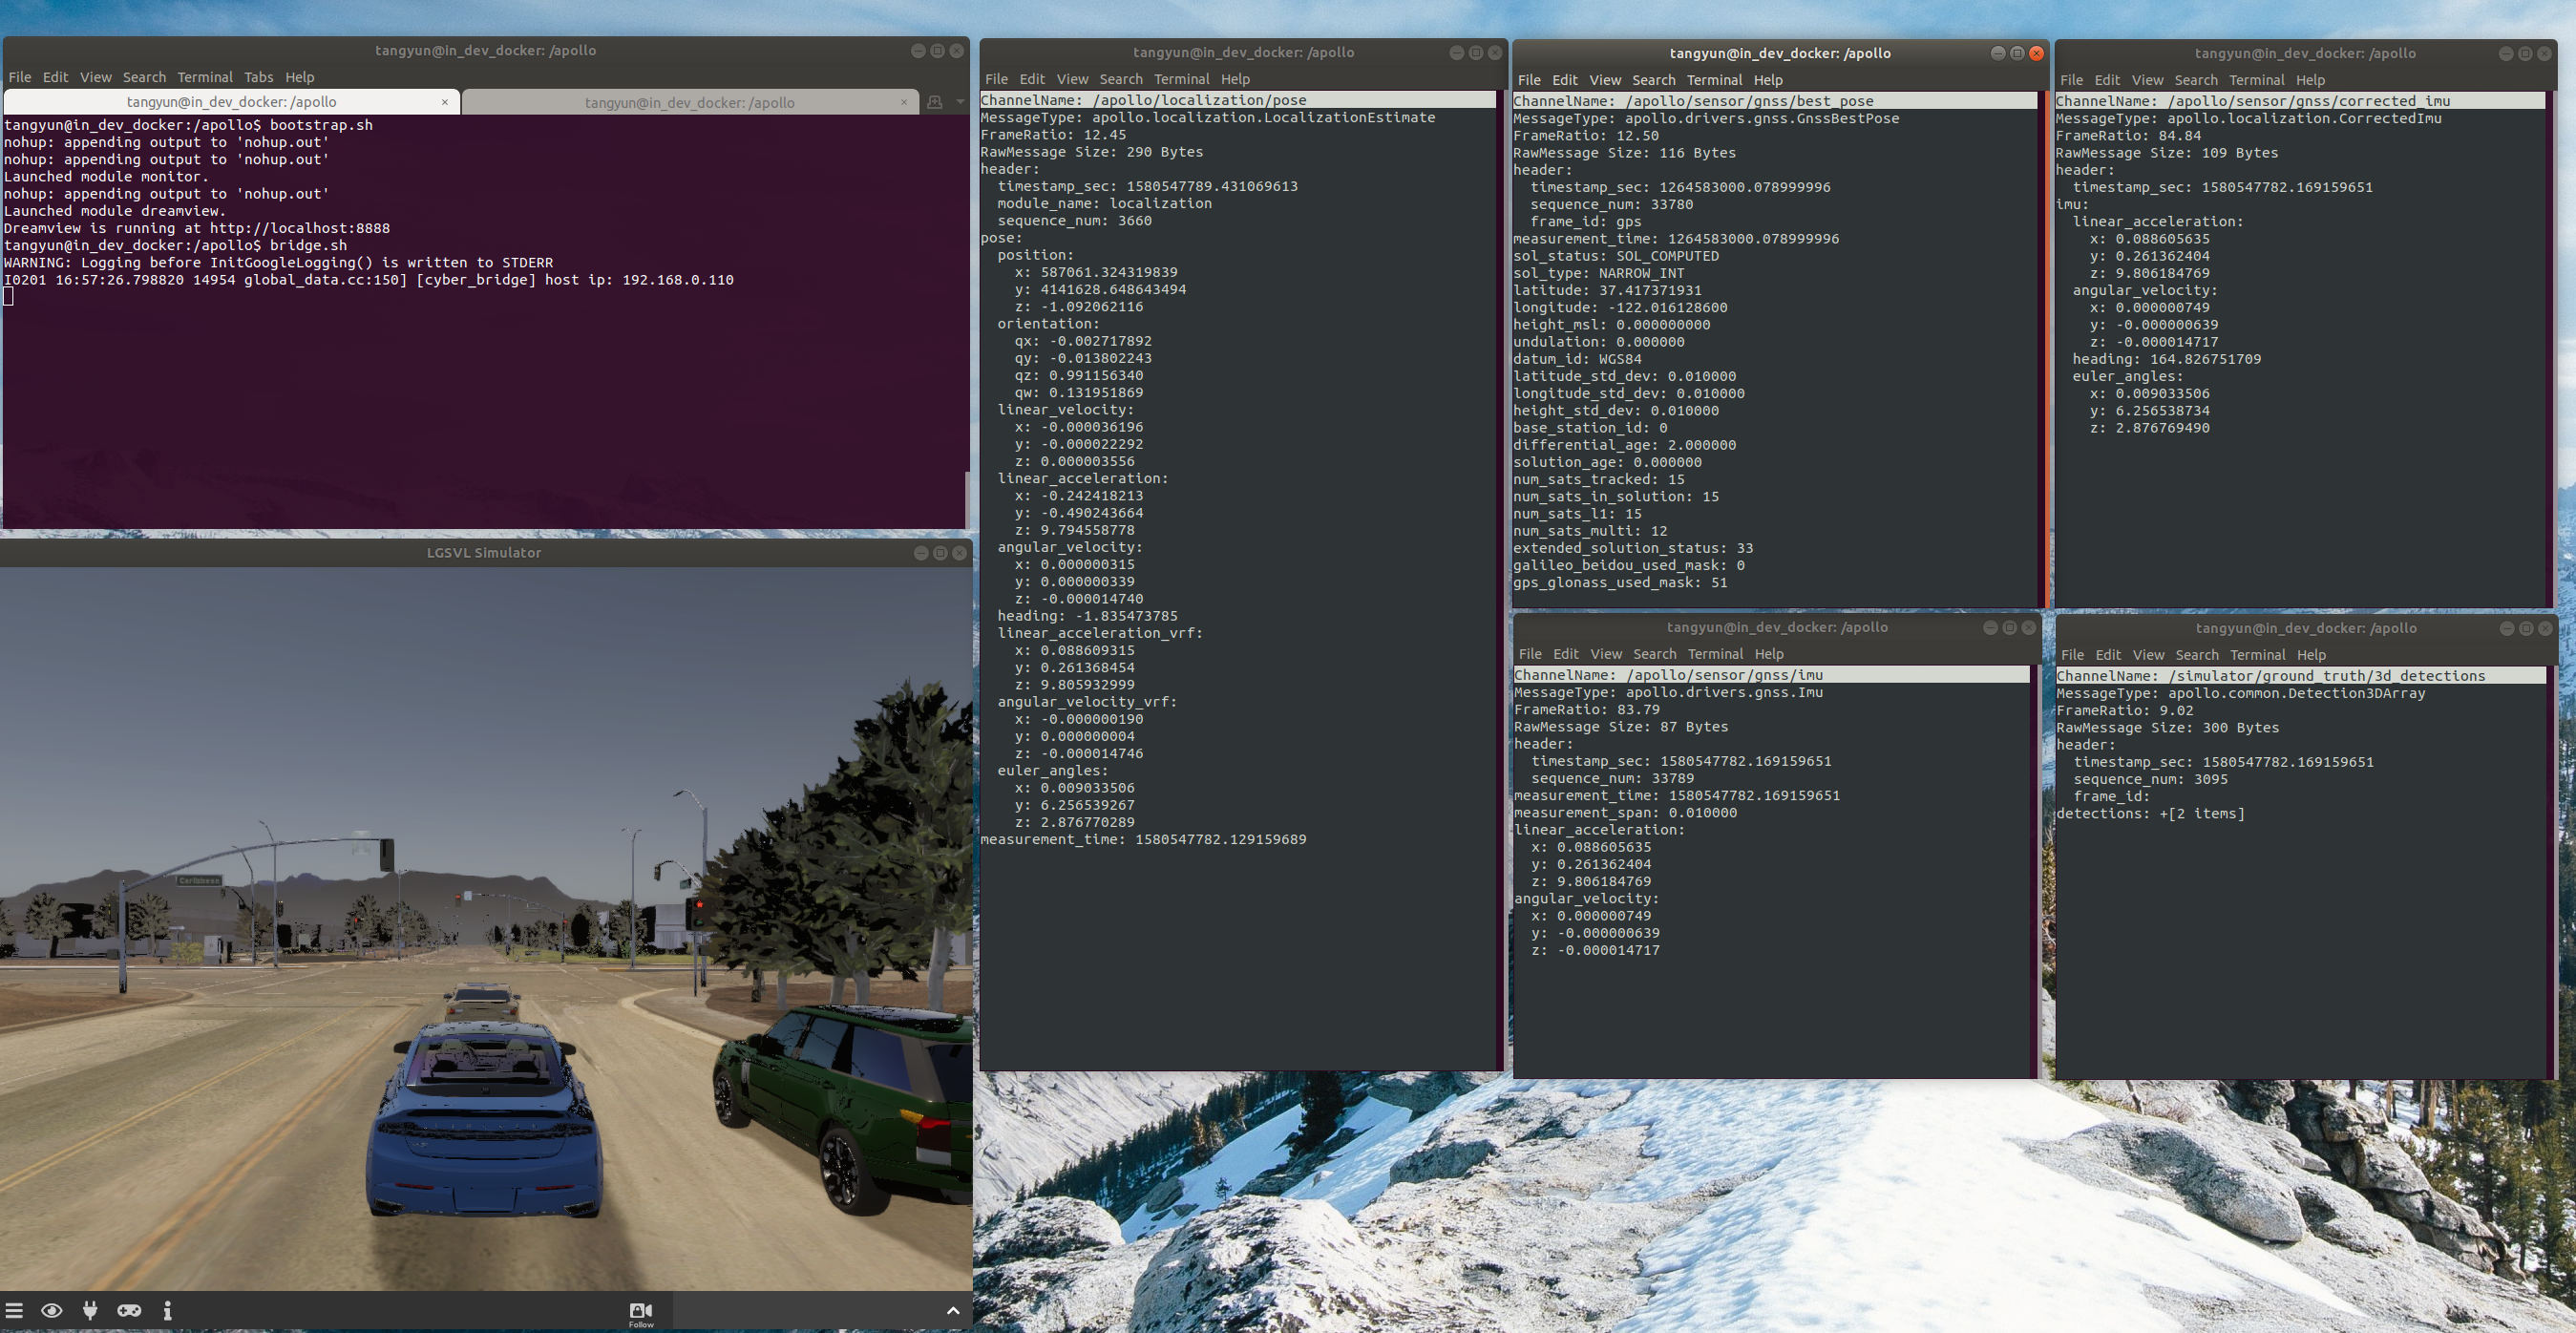
Task: Open Tabs menu in bootstrap terminal
Action: pos(259,77)
